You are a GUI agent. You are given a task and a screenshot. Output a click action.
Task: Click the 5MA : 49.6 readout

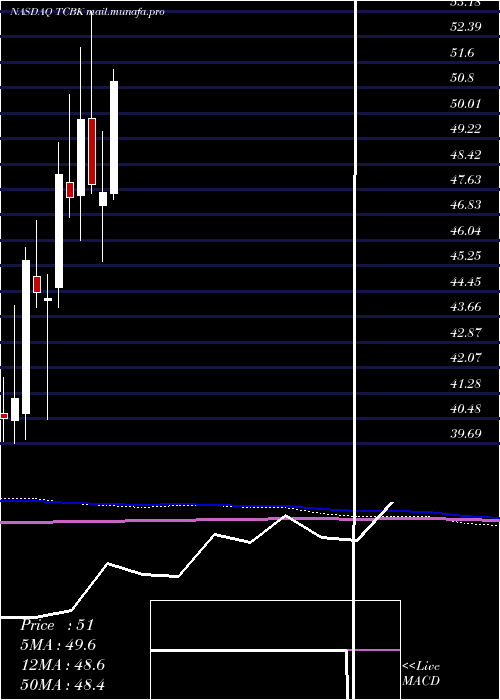tap(58, 645)
